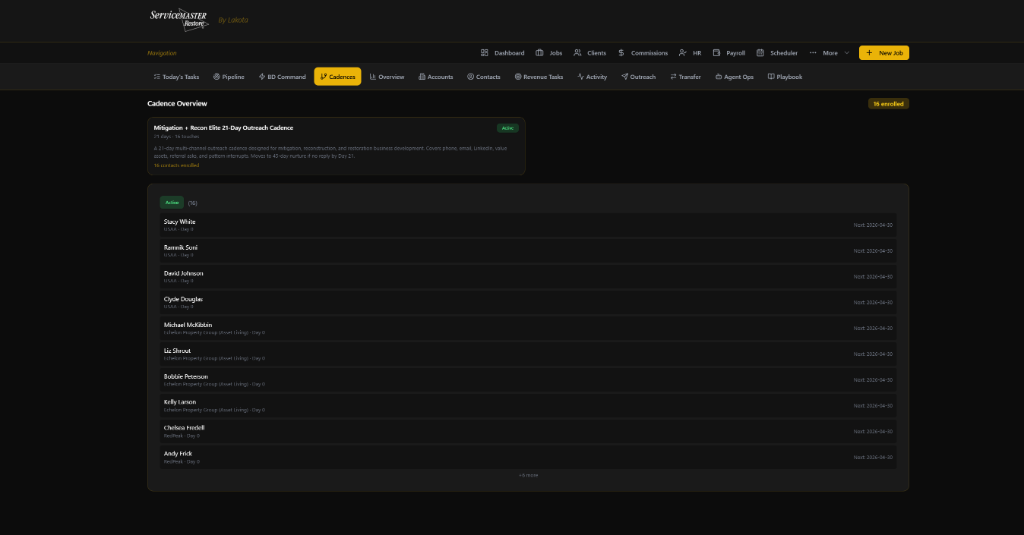1024x535 pixels.
Task: Click the HR person icon
Action: 682,53
